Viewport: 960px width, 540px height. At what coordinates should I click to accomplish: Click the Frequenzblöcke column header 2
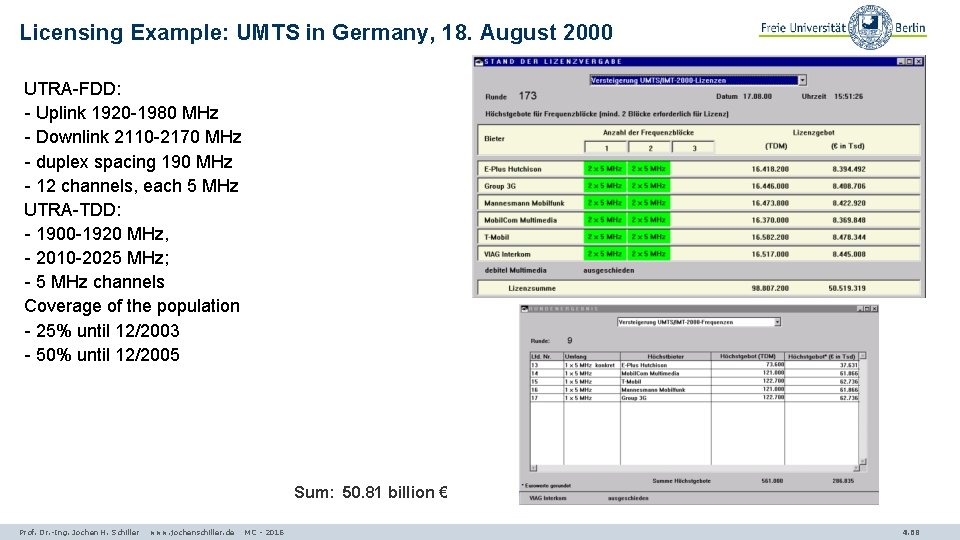[650, 148]
